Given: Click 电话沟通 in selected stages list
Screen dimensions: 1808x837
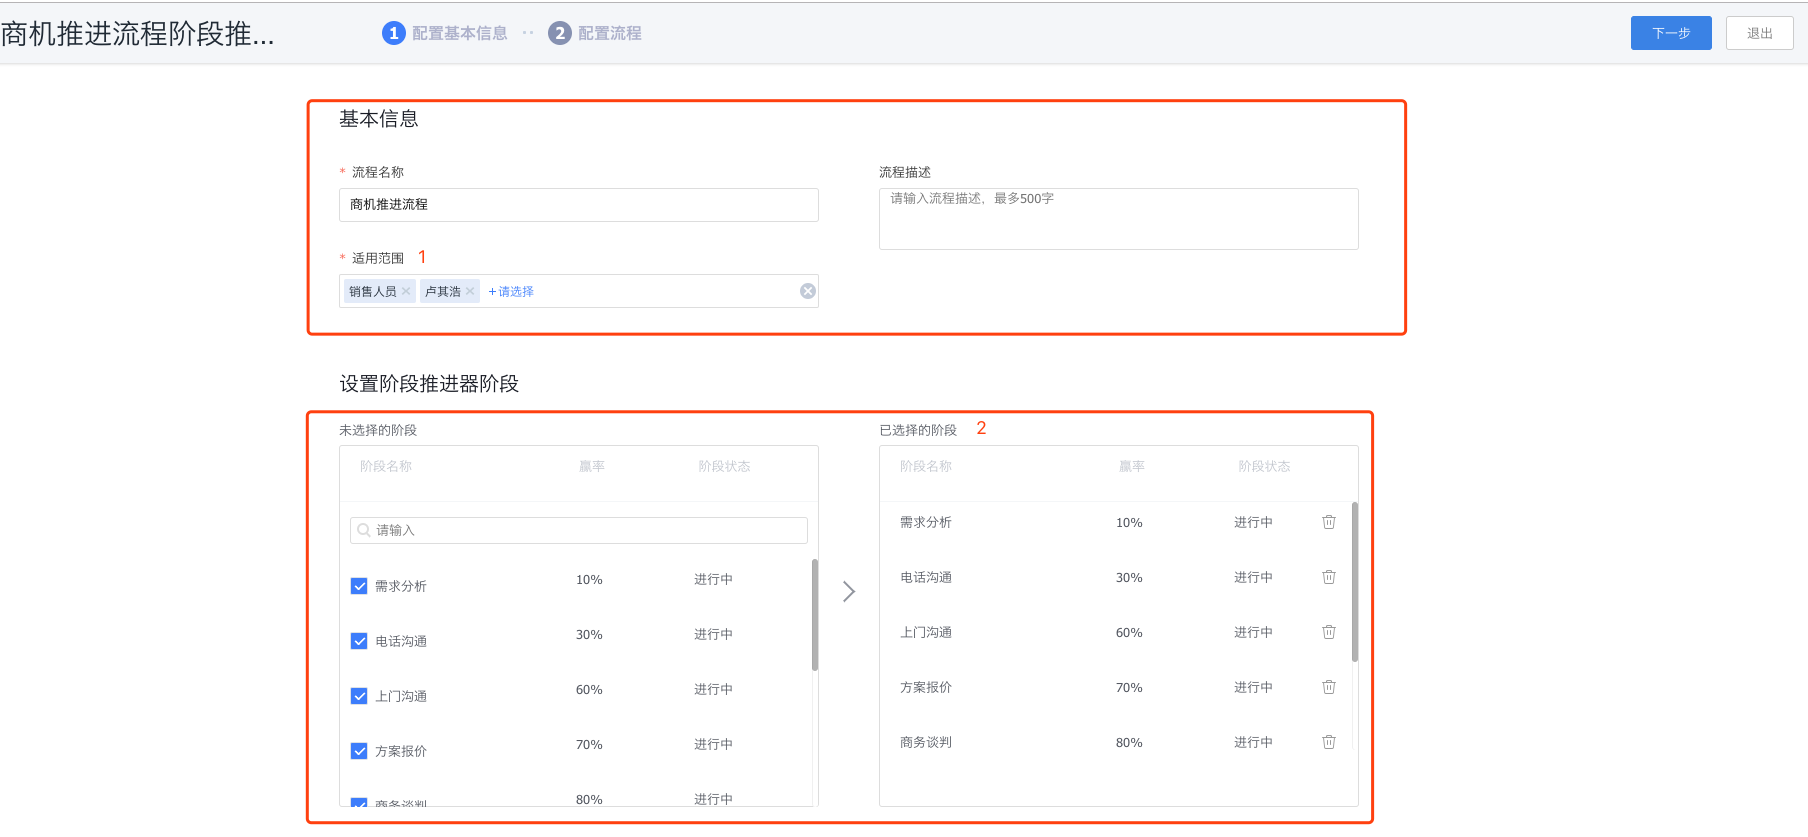Looking at the screenshot, I should click(x=926, y=577).
